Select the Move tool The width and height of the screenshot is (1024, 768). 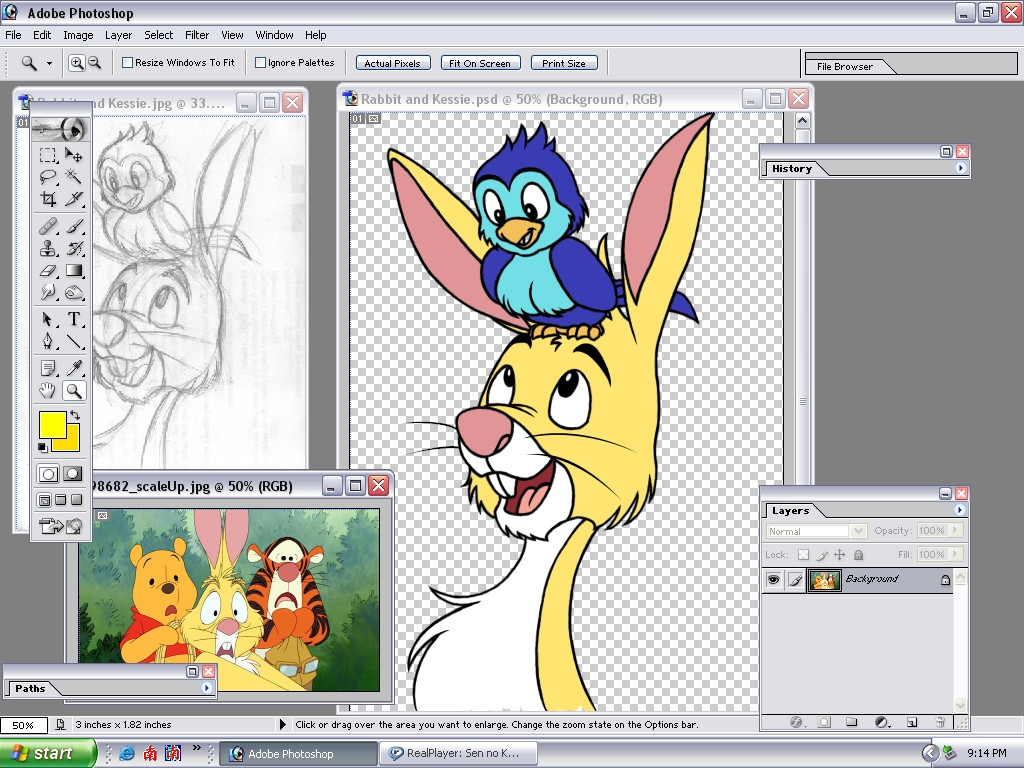74,155
